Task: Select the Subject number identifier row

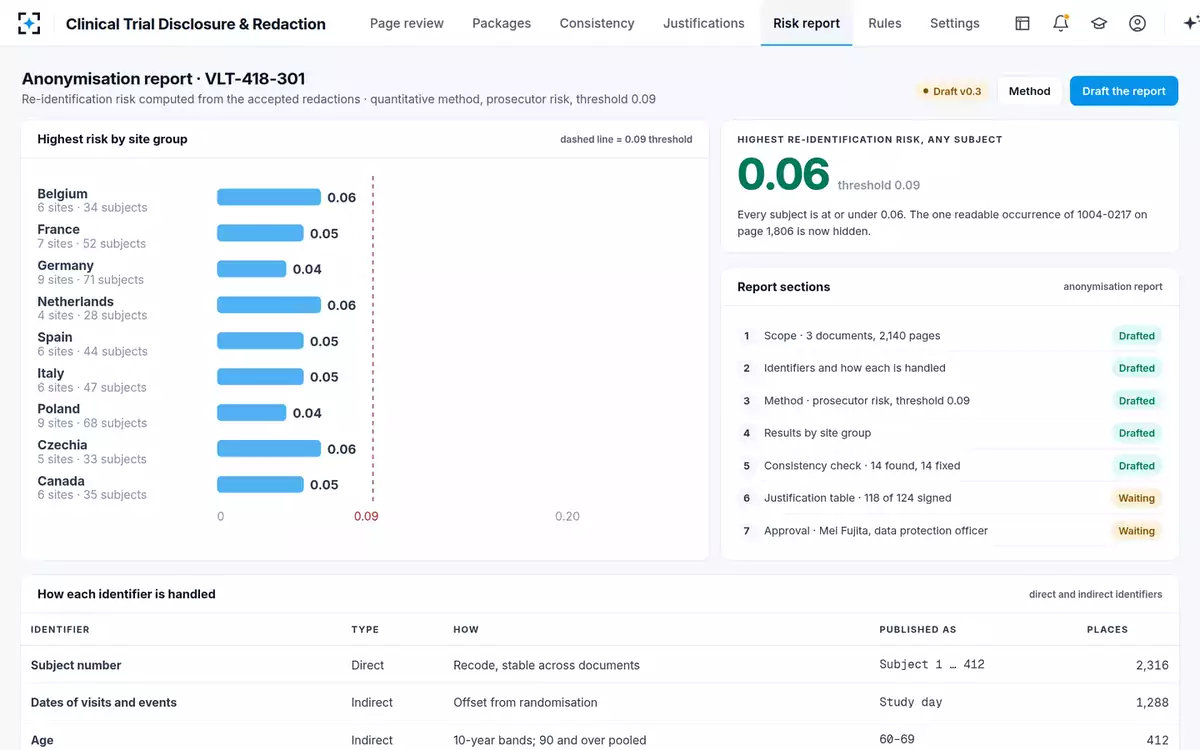Action: (600, 665)
